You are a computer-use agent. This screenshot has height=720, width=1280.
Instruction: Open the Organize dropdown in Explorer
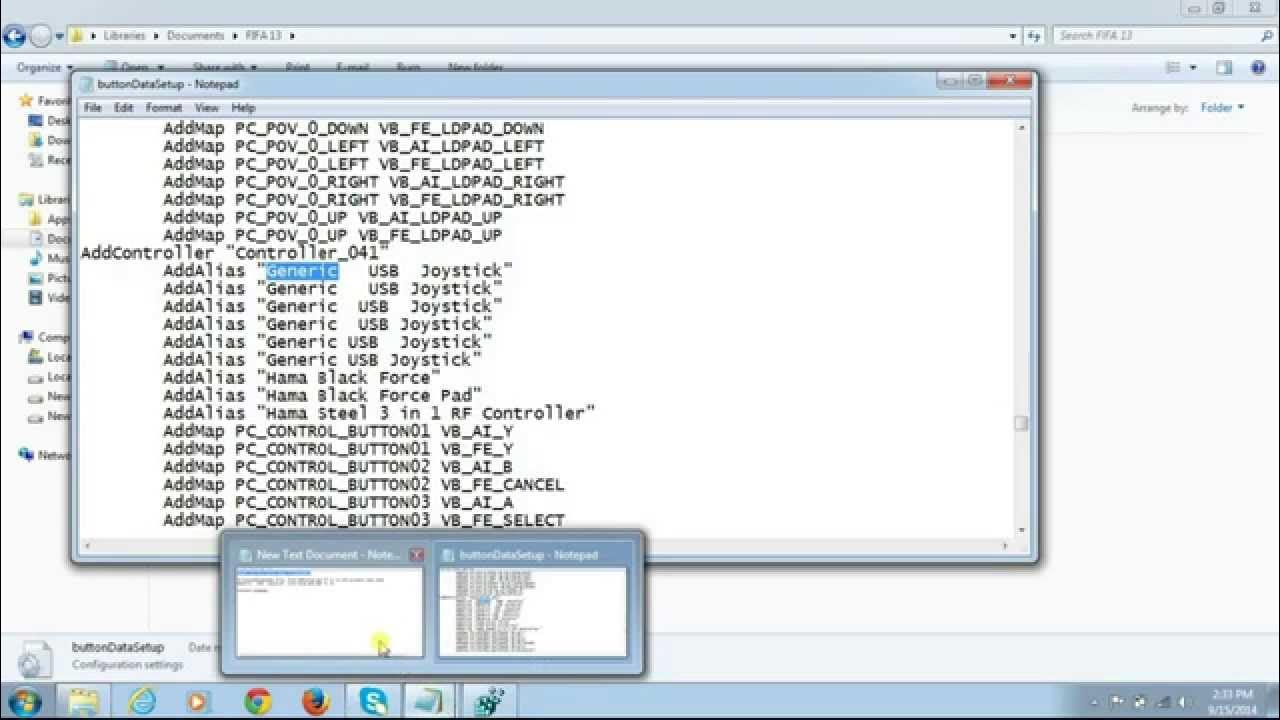pos(44,68)
